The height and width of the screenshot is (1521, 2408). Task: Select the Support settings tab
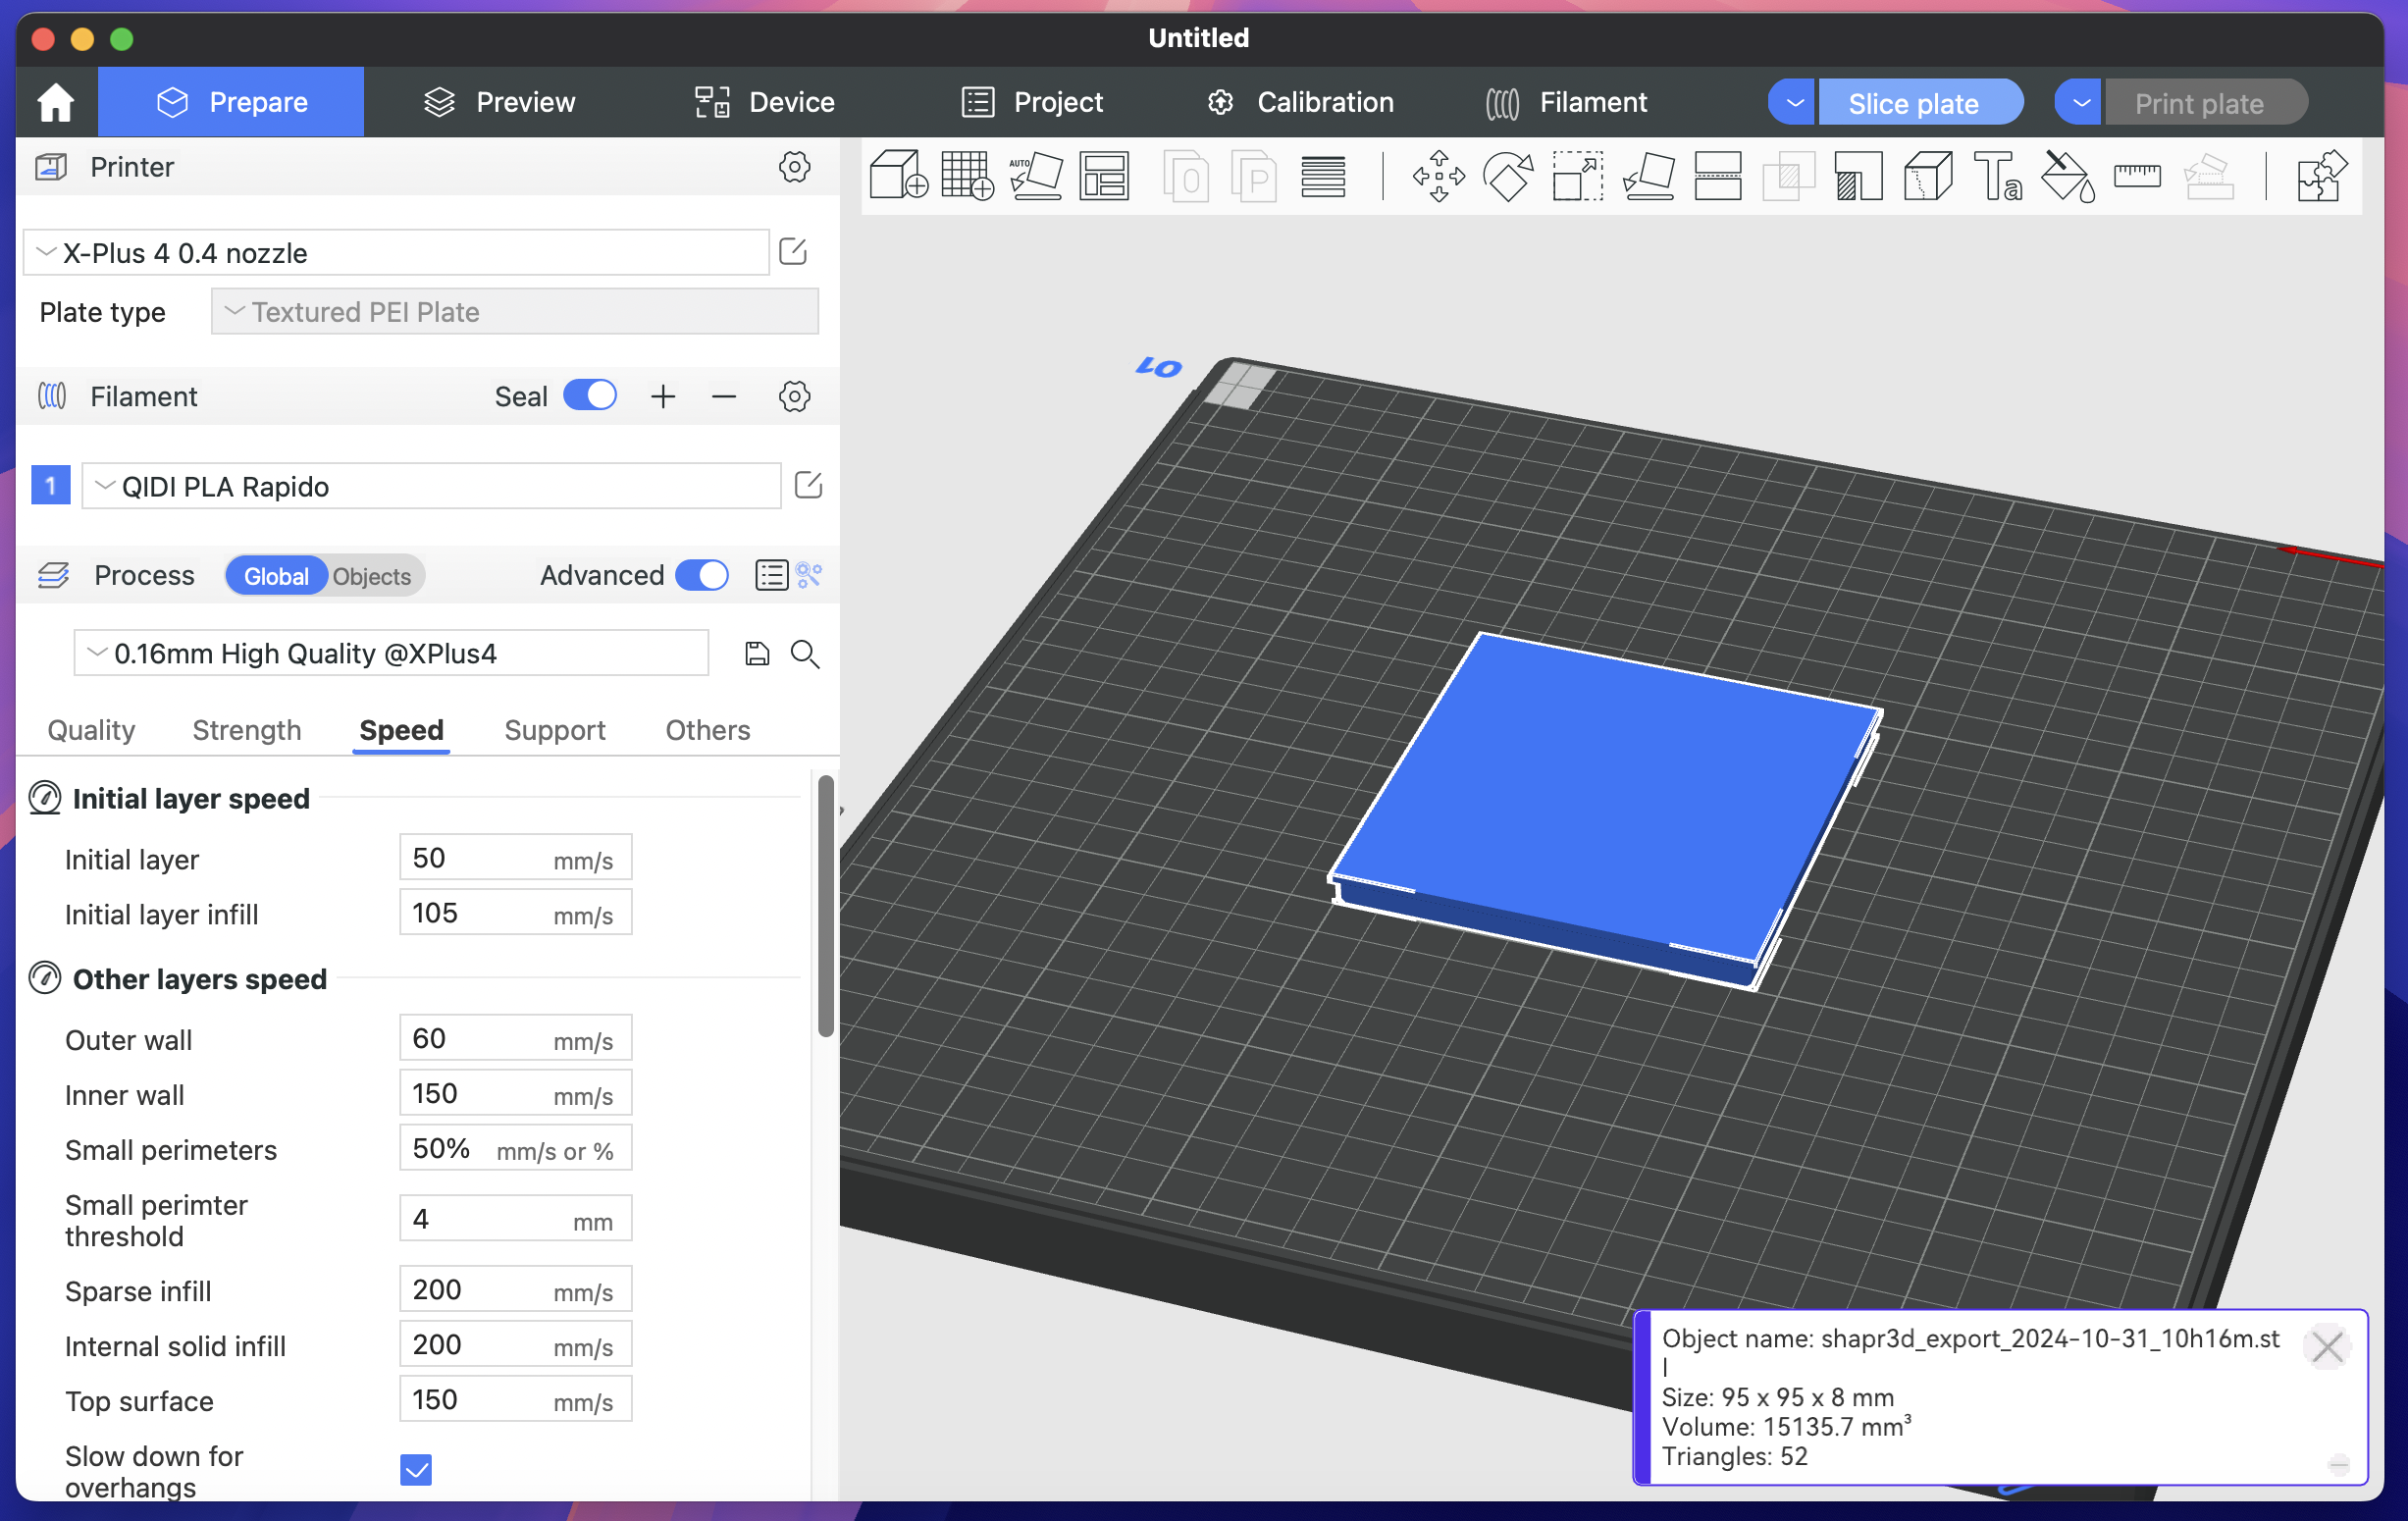(555, 729)
